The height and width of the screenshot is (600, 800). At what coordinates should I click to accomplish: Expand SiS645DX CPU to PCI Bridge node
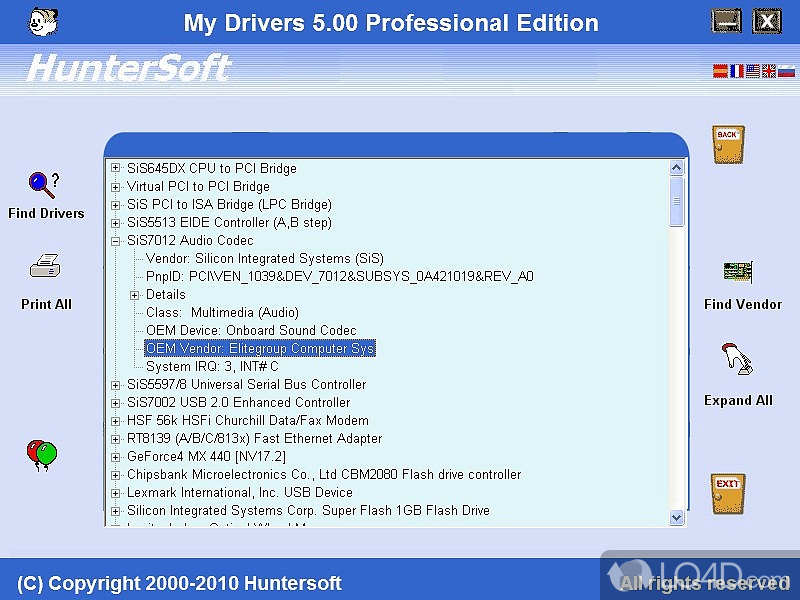(116, 168)
